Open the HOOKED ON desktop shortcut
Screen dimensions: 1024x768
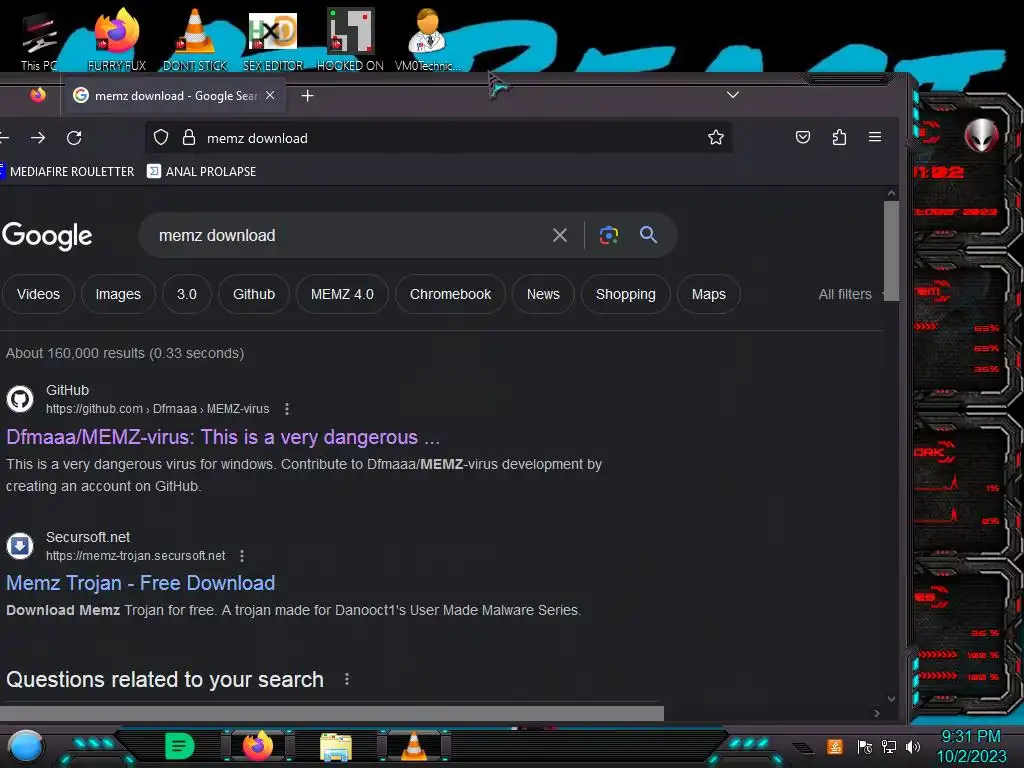coord(350,38)
